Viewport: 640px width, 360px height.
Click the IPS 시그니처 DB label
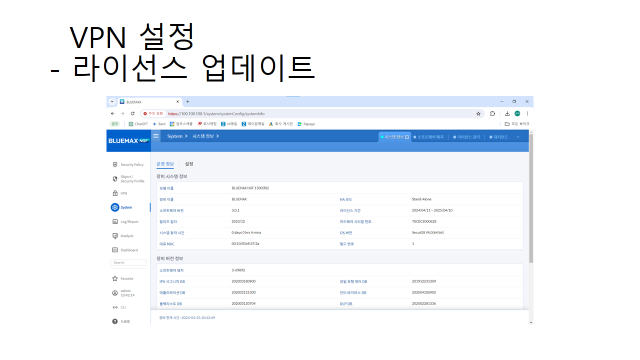click(x=172, y=282)
